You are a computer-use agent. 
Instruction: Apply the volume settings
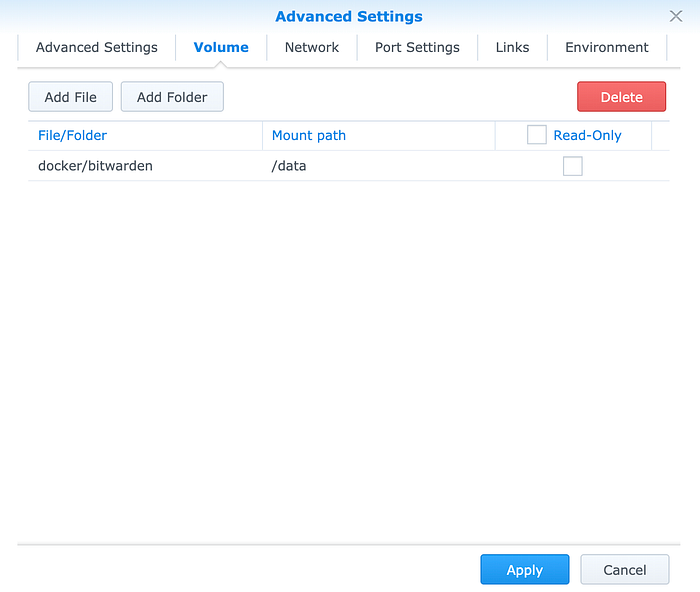[524, 570]
